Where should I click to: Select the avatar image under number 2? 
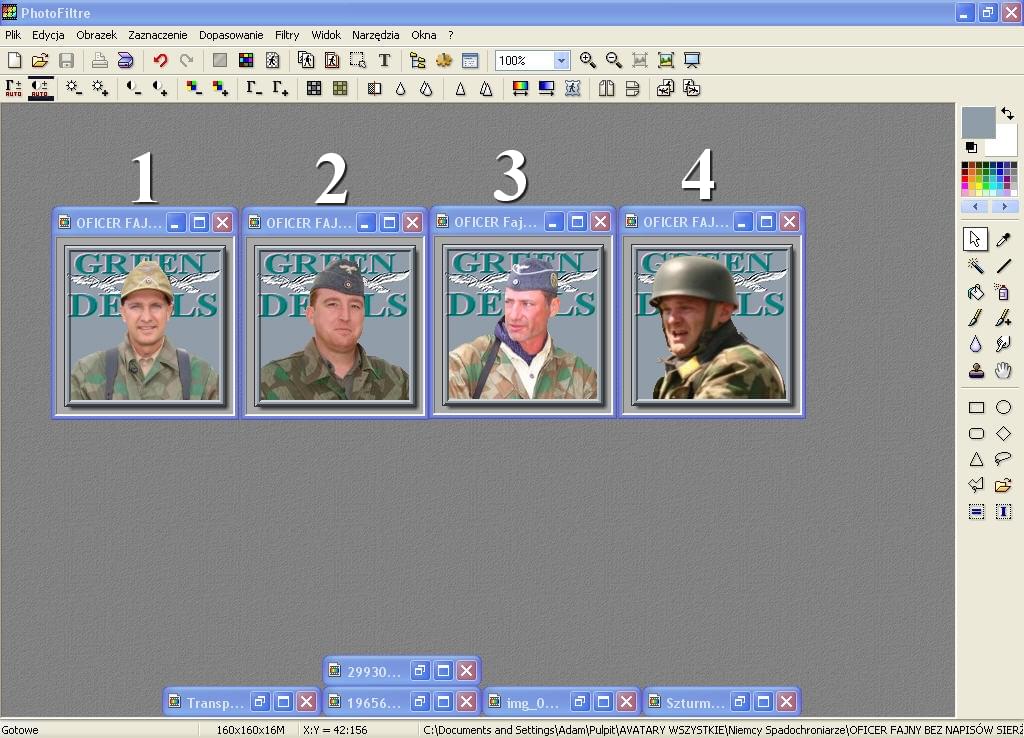click(x=335, y=325)
